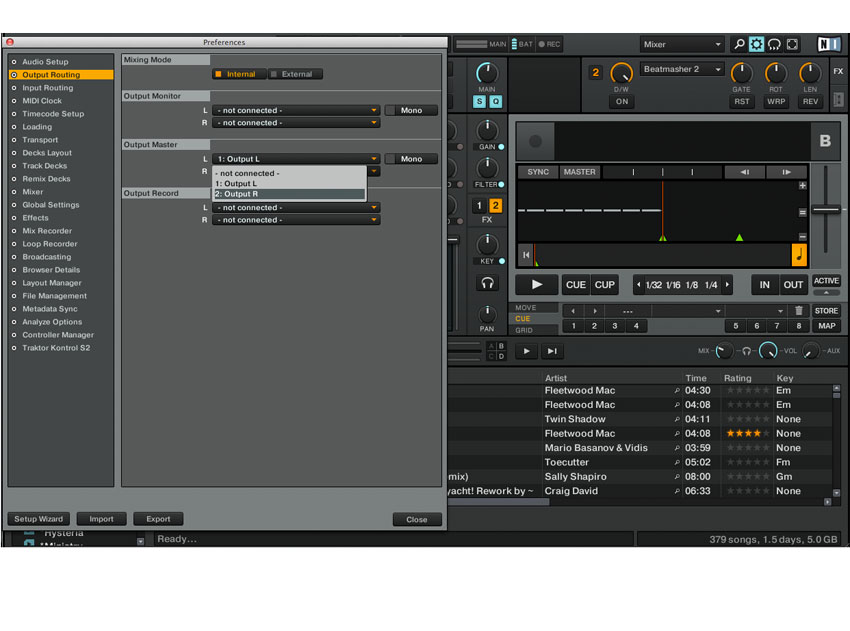Click the headphone cue button below KEY knob

tap(487, 283)
